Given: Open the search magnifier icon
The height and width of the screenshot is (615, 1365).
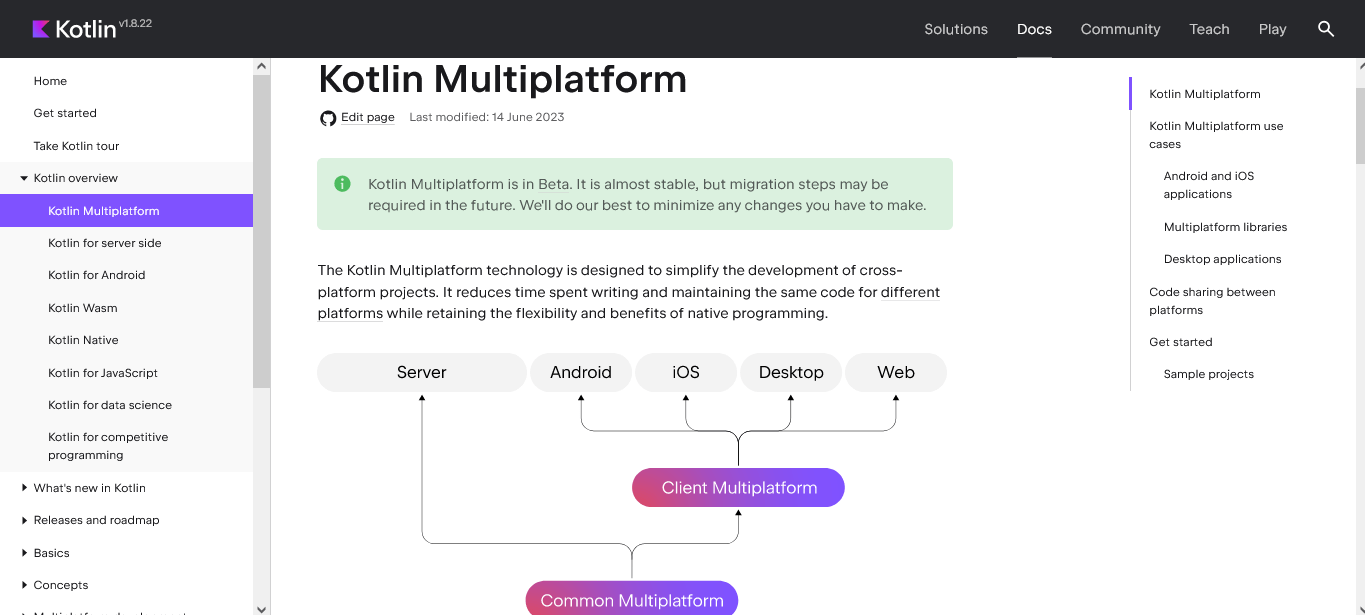Looking at the screenshot, I should [x=1326, y=29].
